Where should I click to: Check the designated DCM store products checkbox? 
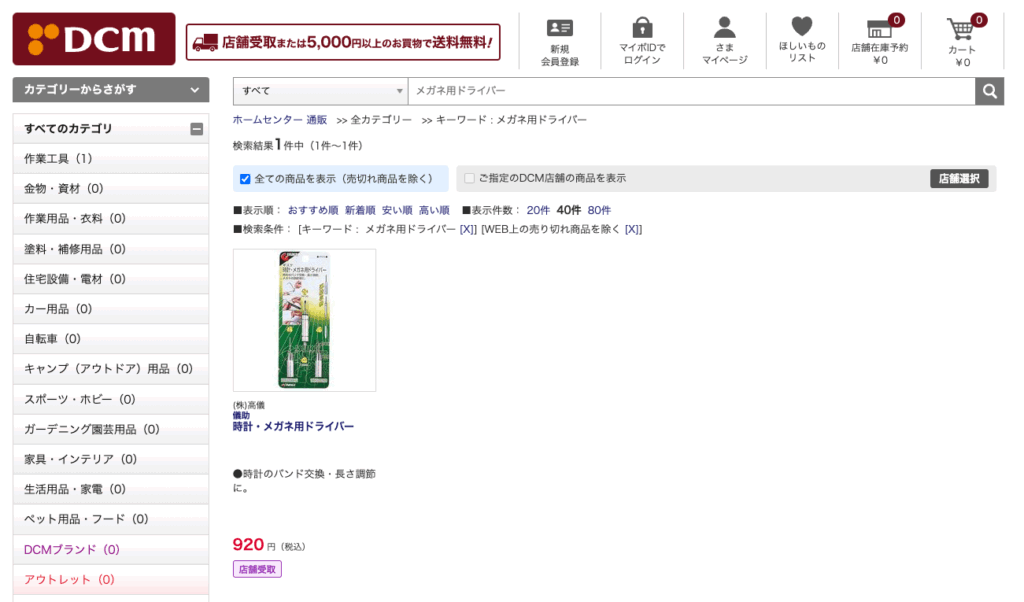469,178
